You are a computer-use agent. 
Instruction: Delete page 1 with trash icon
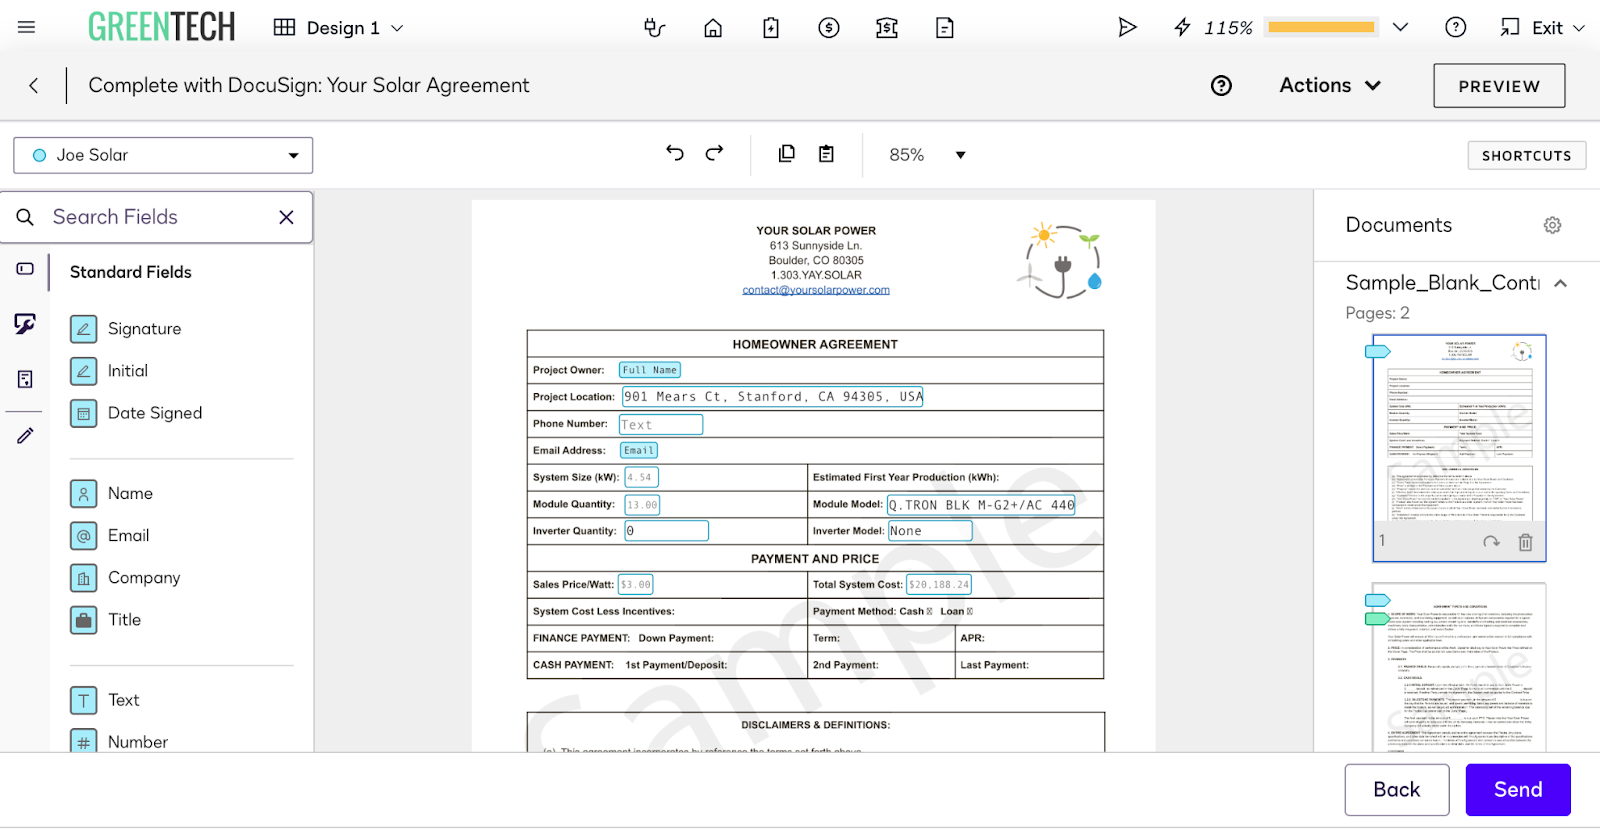click(1525, 542)
